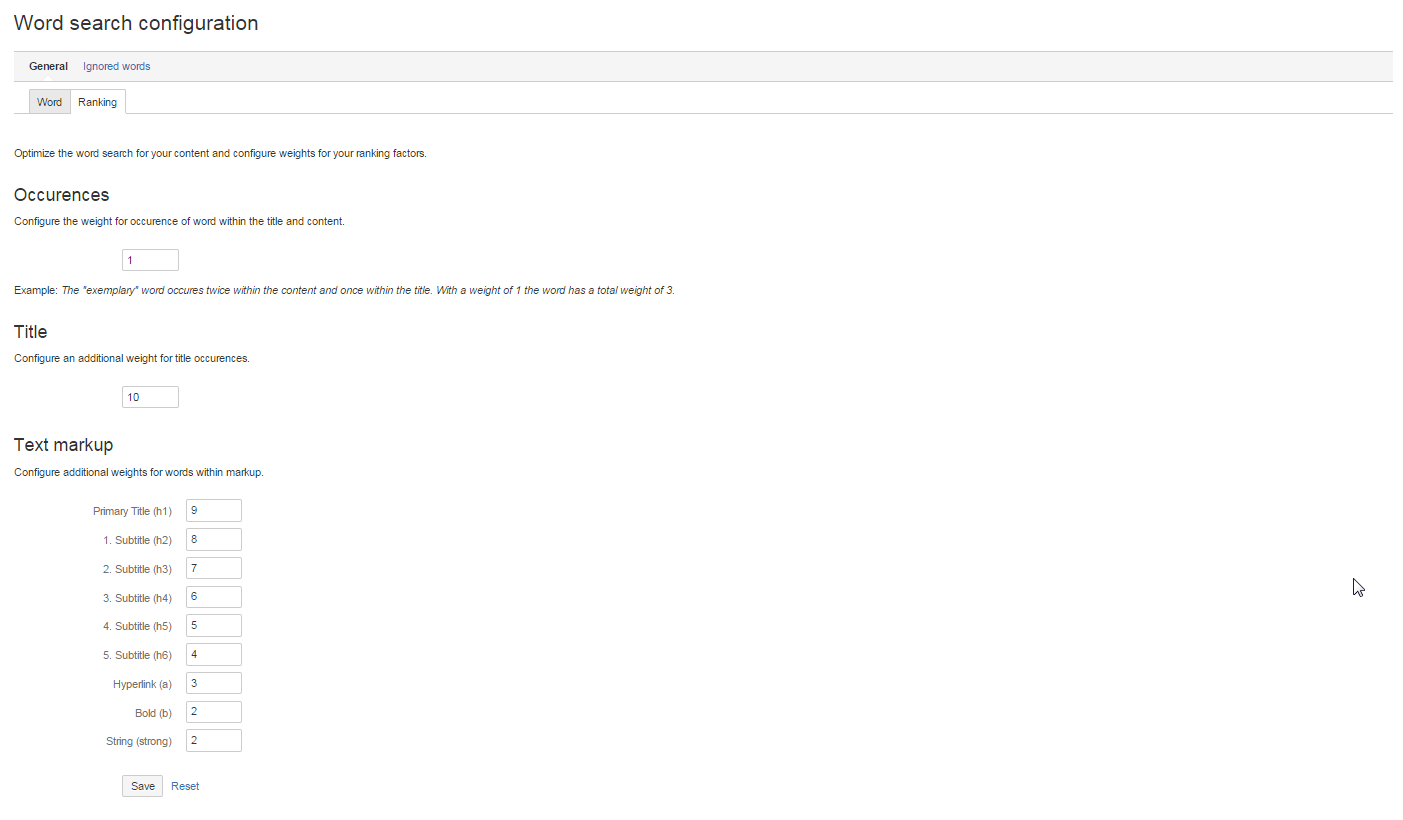Screen dimensions: 1403x820
Task: Click the Occurences weight input field
Action: [x=150, y=260]
